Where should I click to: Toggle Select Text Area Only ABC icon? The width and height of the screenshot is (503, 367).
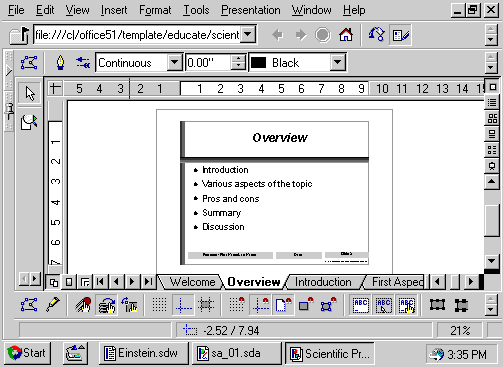384,305
